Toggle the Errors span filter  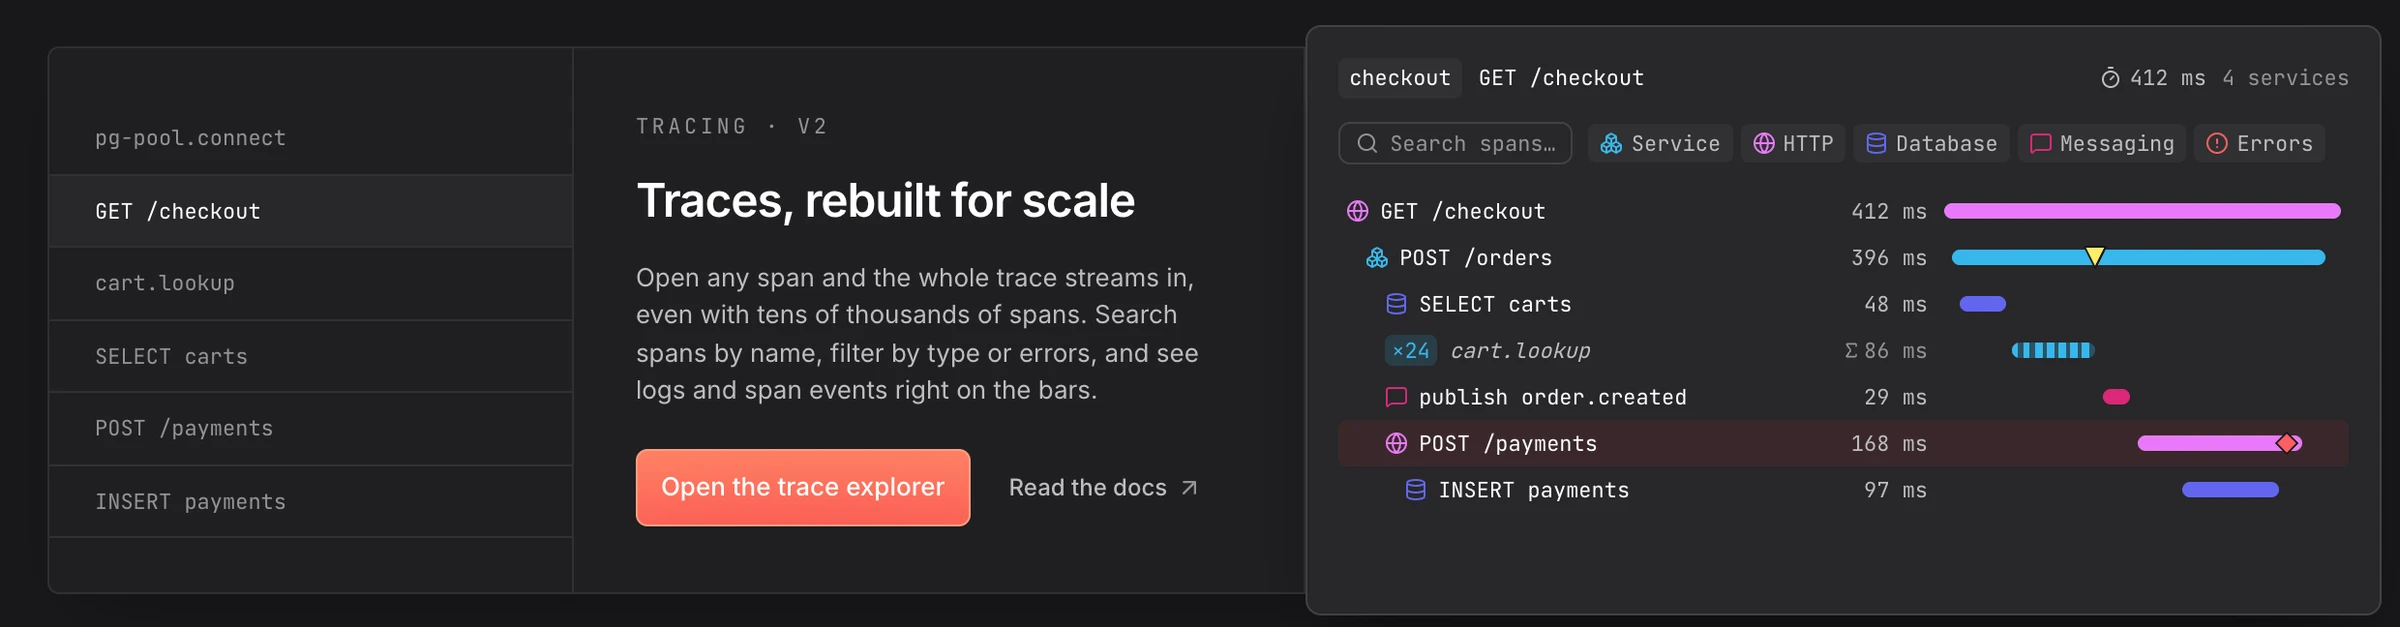click(x=2260, y=144)
